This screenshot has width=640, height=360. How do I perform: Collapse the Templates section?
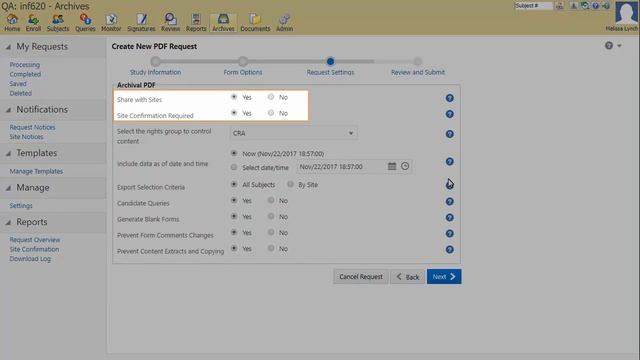(8, 153)
